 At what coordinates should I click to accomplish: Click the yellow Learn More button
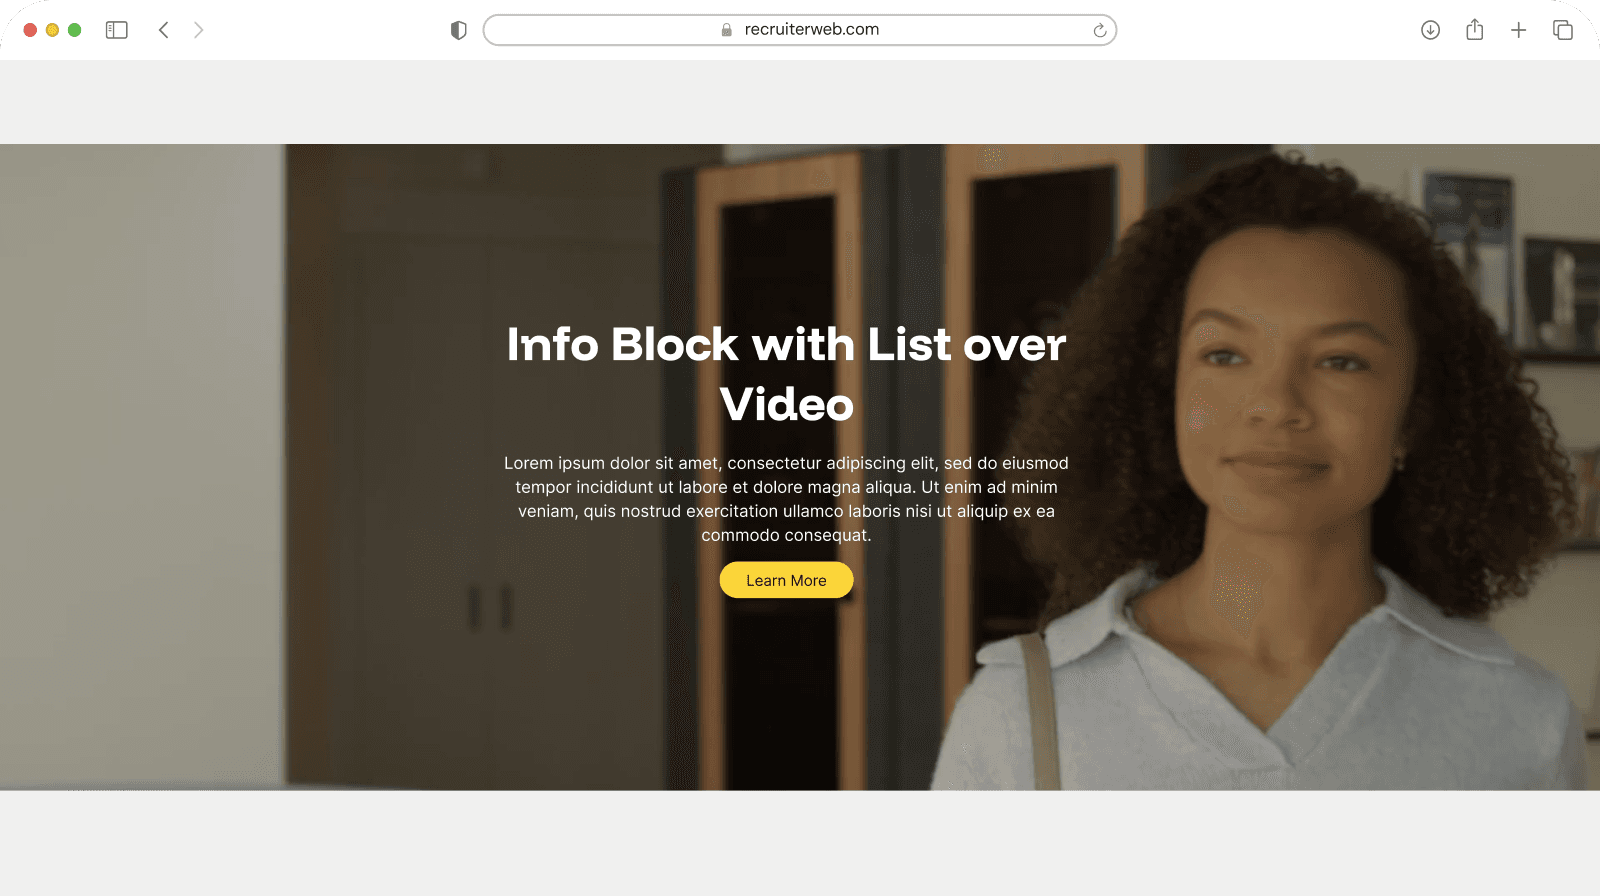tap(786, 580)
